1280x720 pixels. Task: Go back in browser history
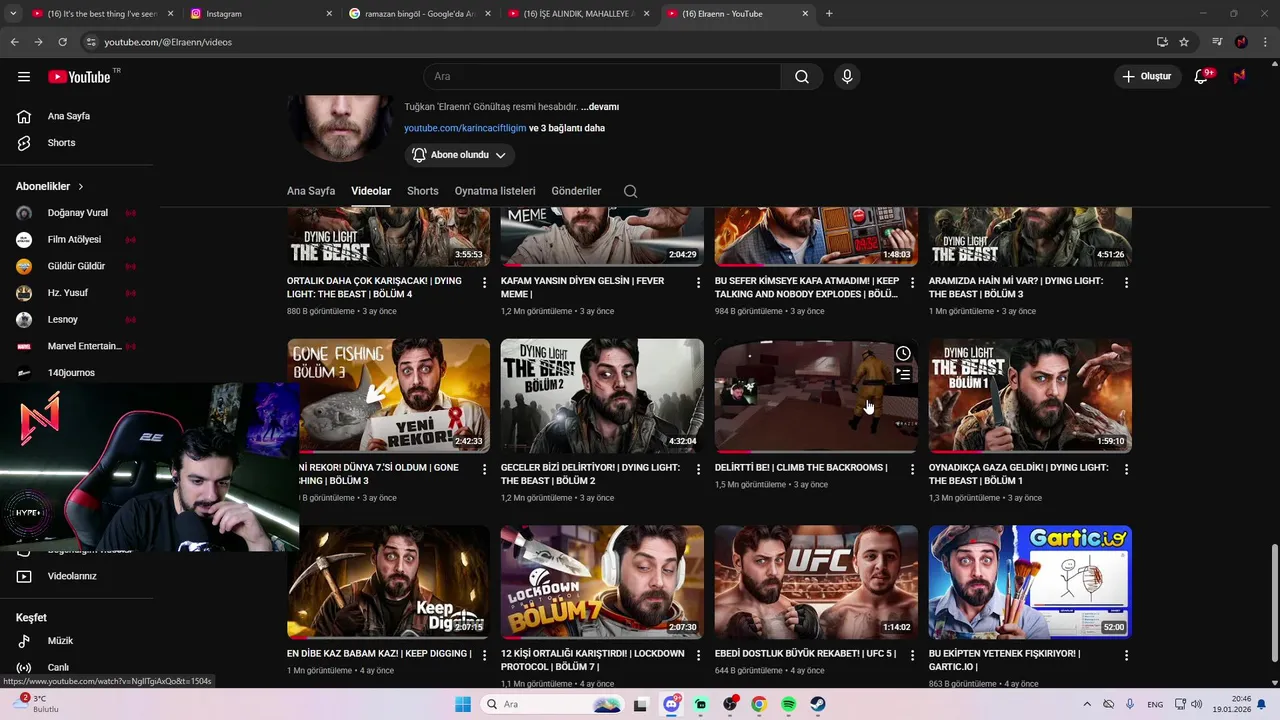[x=14, y=42]
